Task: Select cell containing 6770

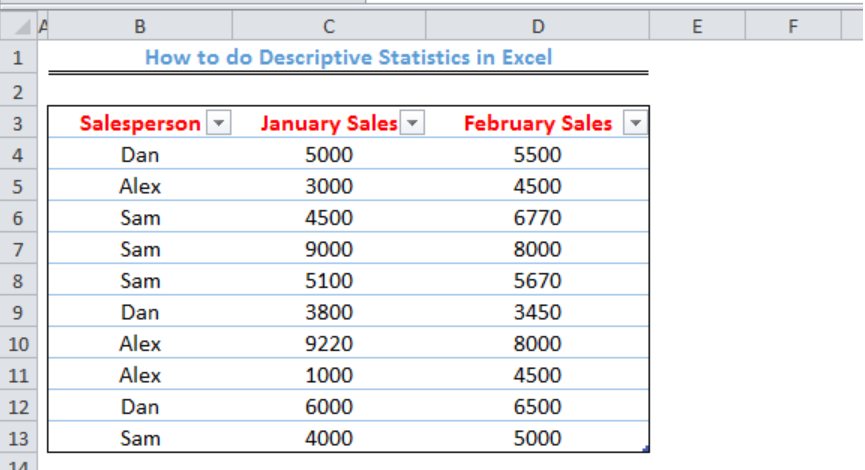Action: pos(538,218)
